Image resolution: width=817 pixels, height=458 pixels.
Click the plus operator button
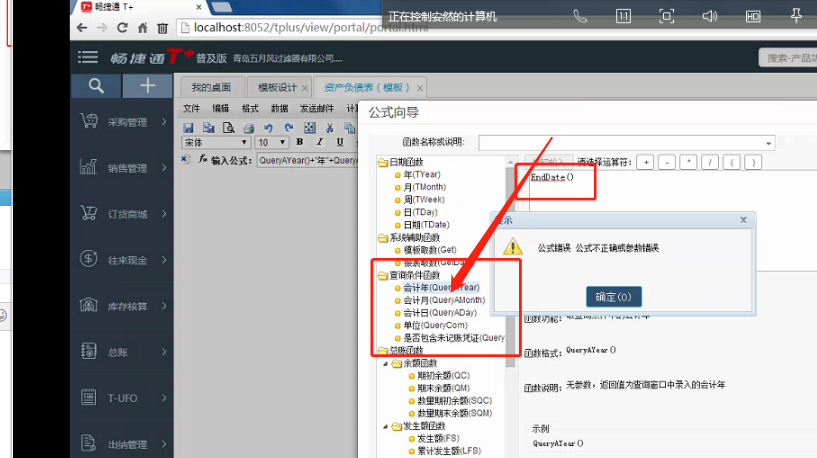(646, 163)
